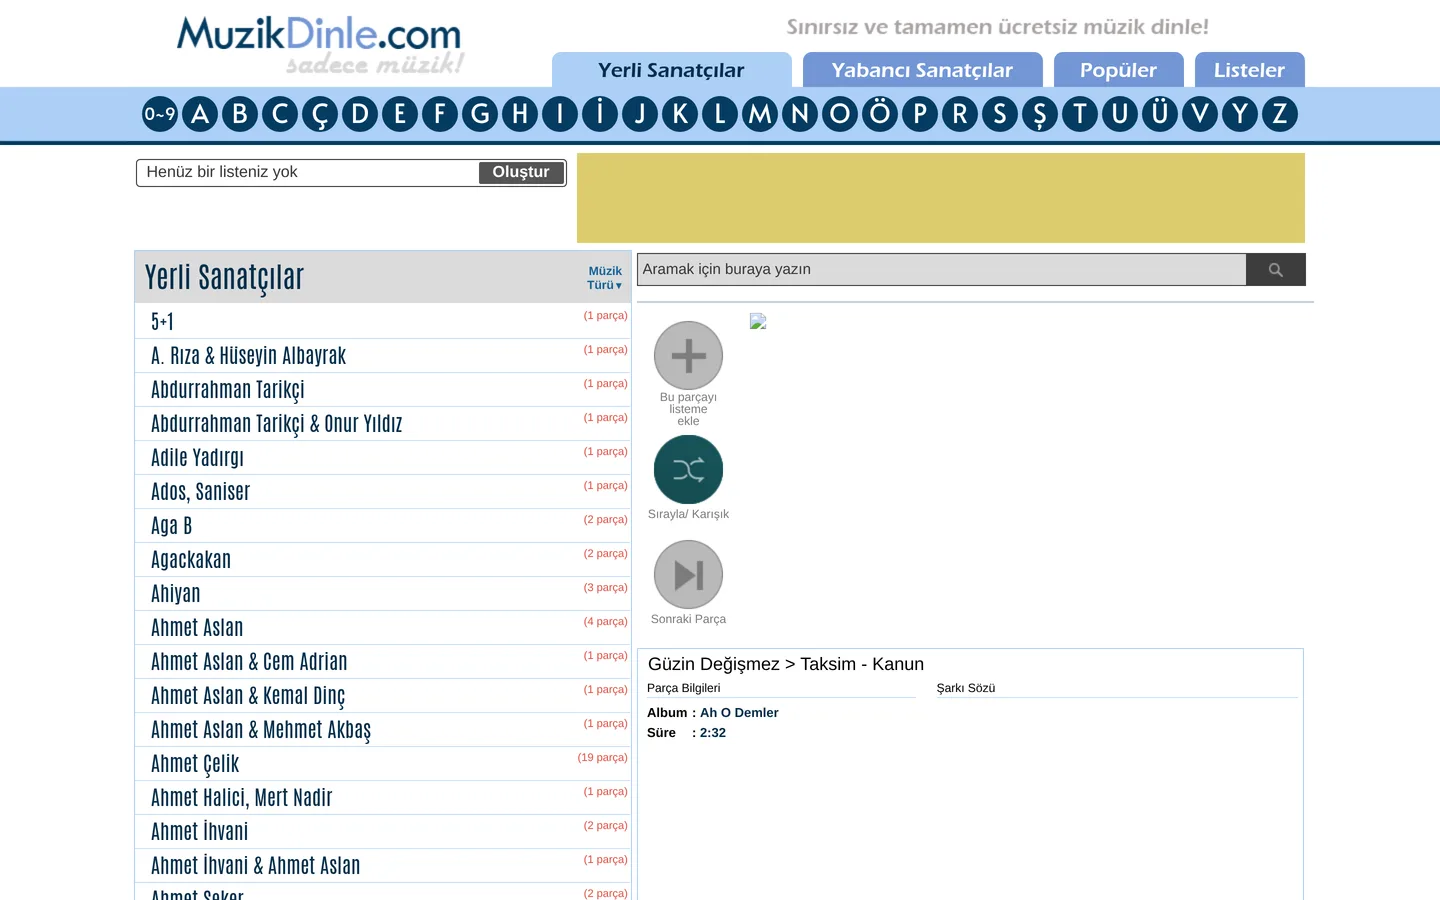The image size is (1440, 900).
Task: Filter artists by letter Z
Action: (1280, 114)
